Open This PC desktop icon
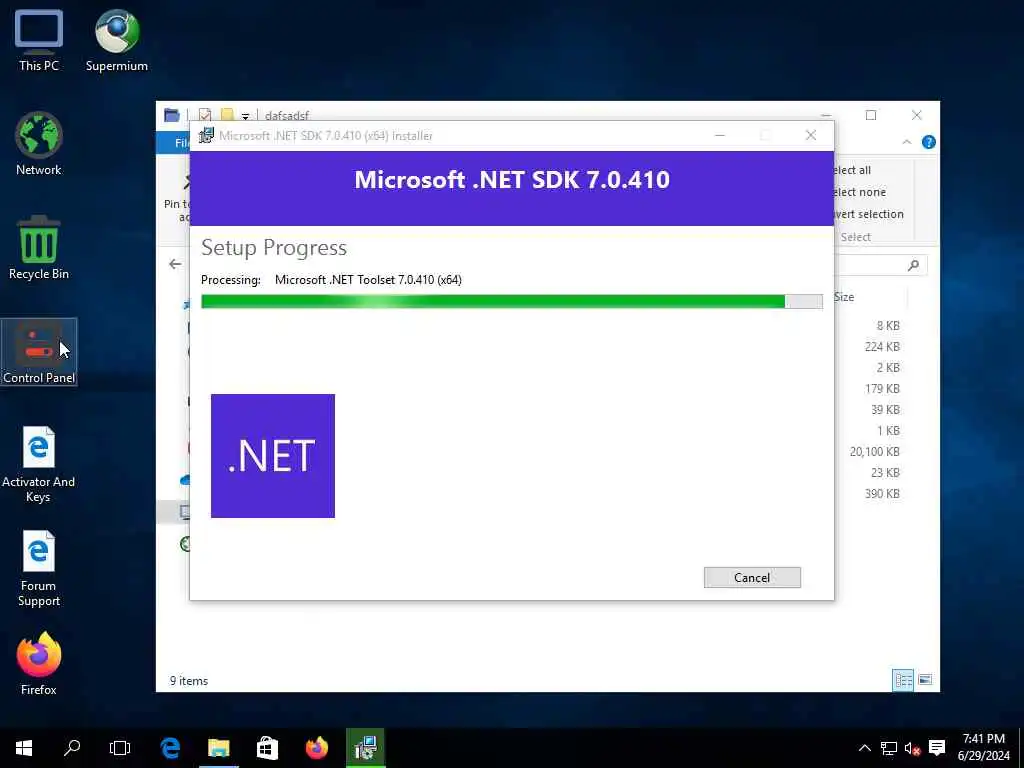 (39, 40)
